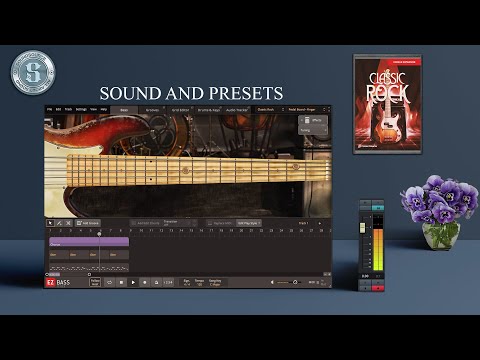Click the playhead marker on timeline
The image size is (480, 360).
click(99, 234)
